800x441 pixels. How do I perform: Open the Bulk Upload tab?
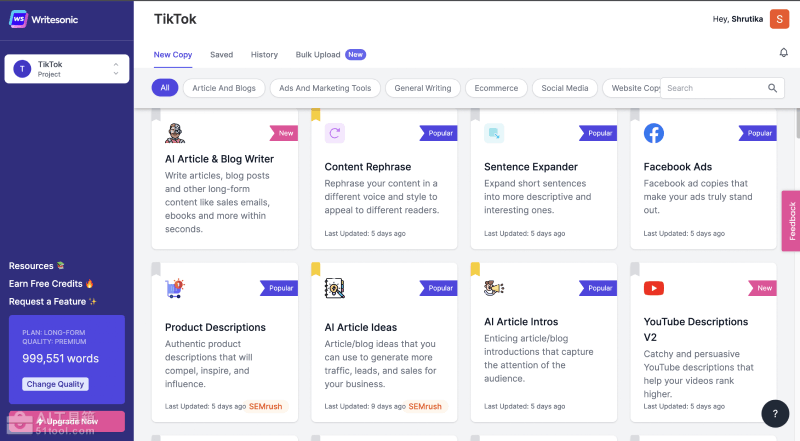[318, 54]
